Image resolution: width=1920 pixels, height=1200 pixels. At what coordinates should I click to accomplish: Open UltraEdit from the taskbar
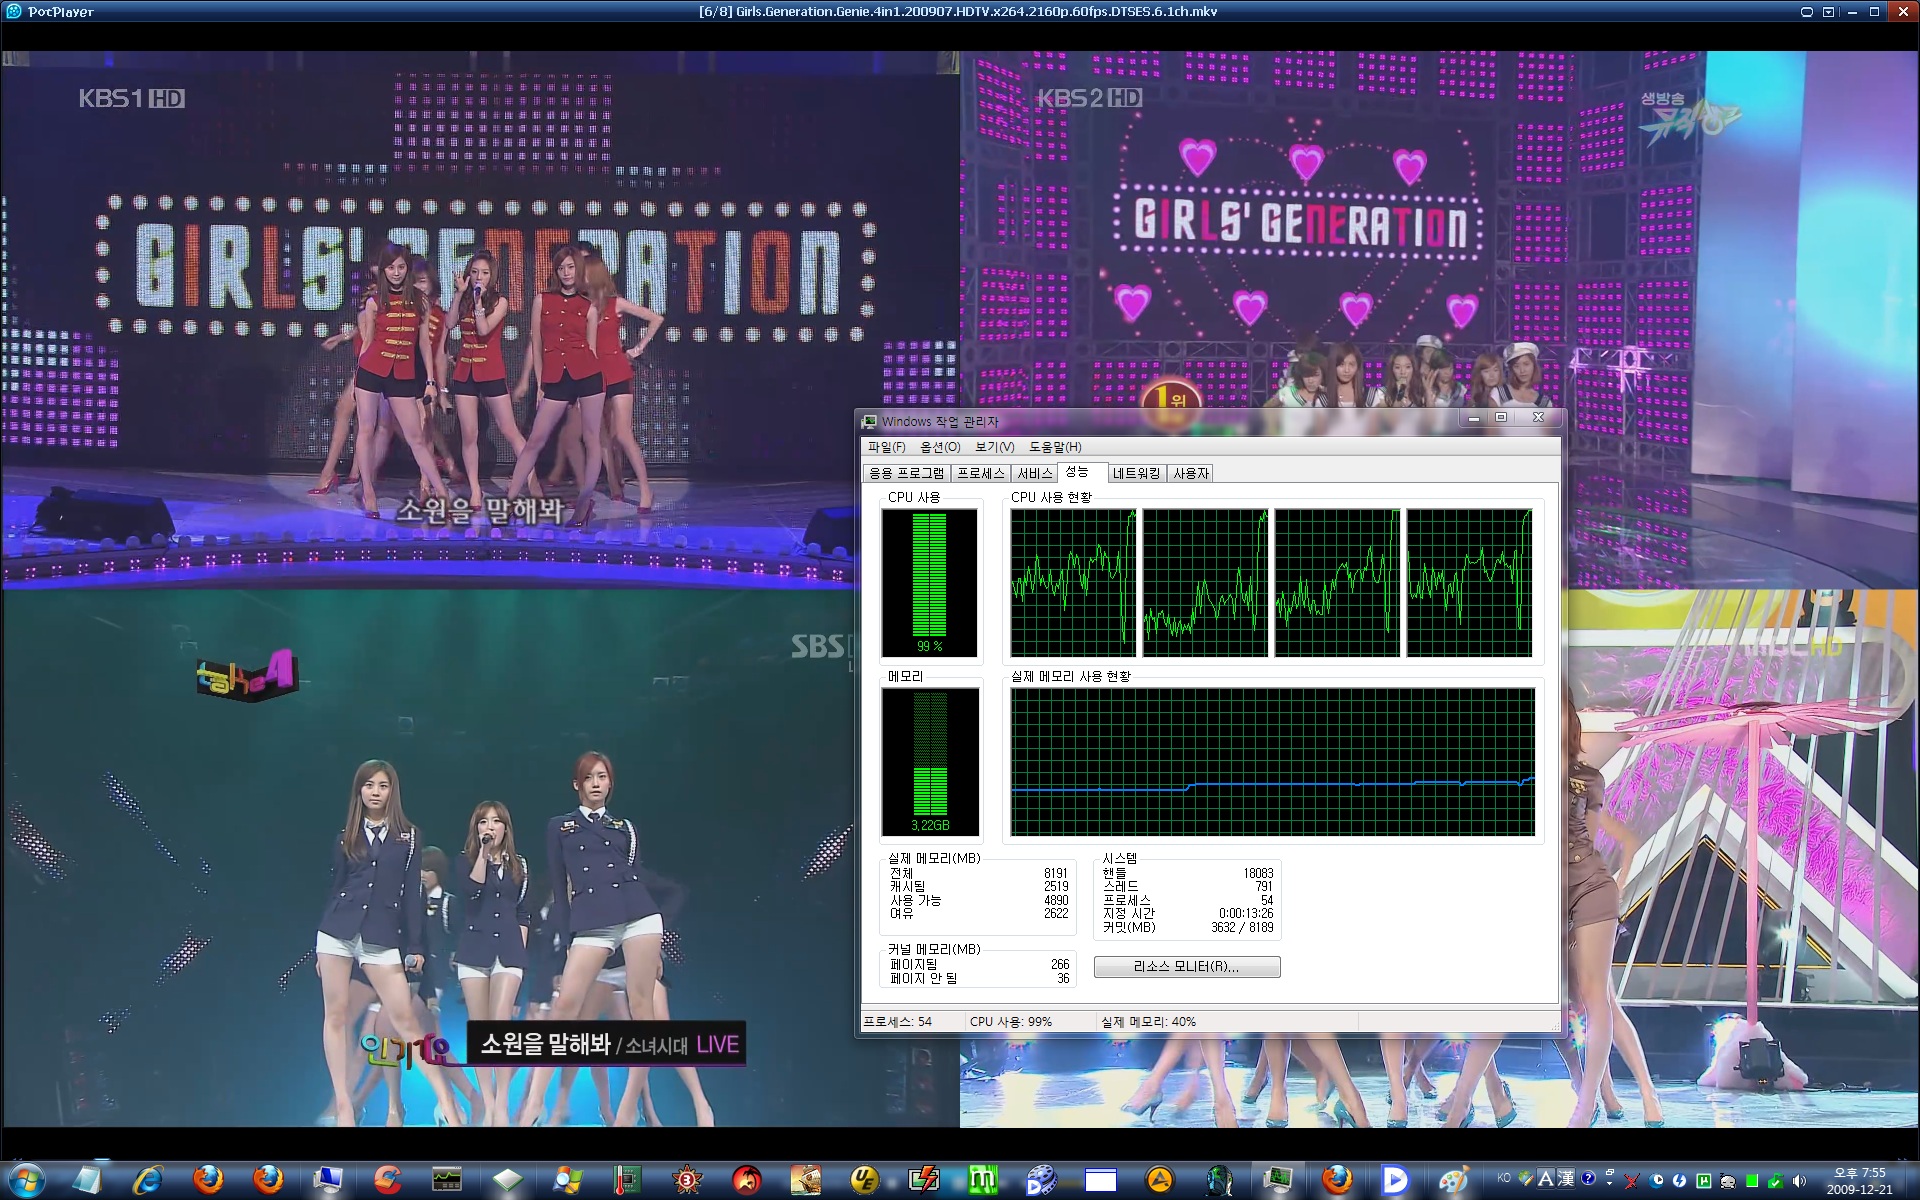[x=864, y=1181]
